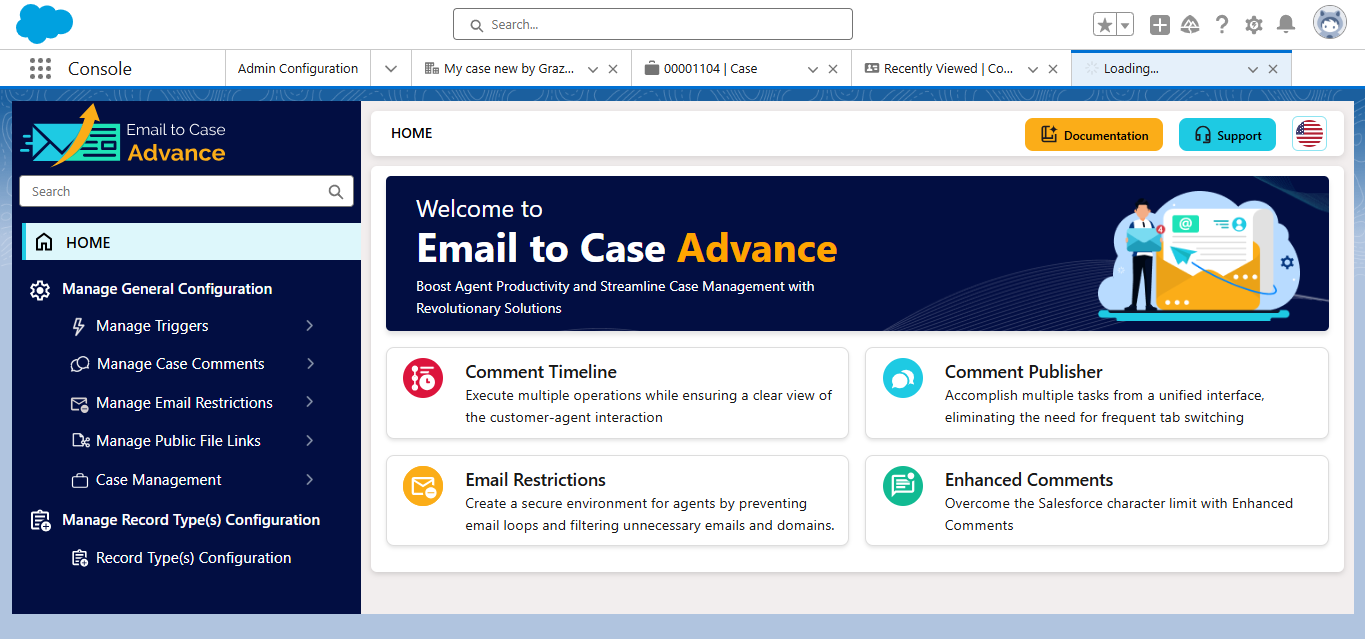Click the Comment Publisher card icon

[x=902, y=377]
